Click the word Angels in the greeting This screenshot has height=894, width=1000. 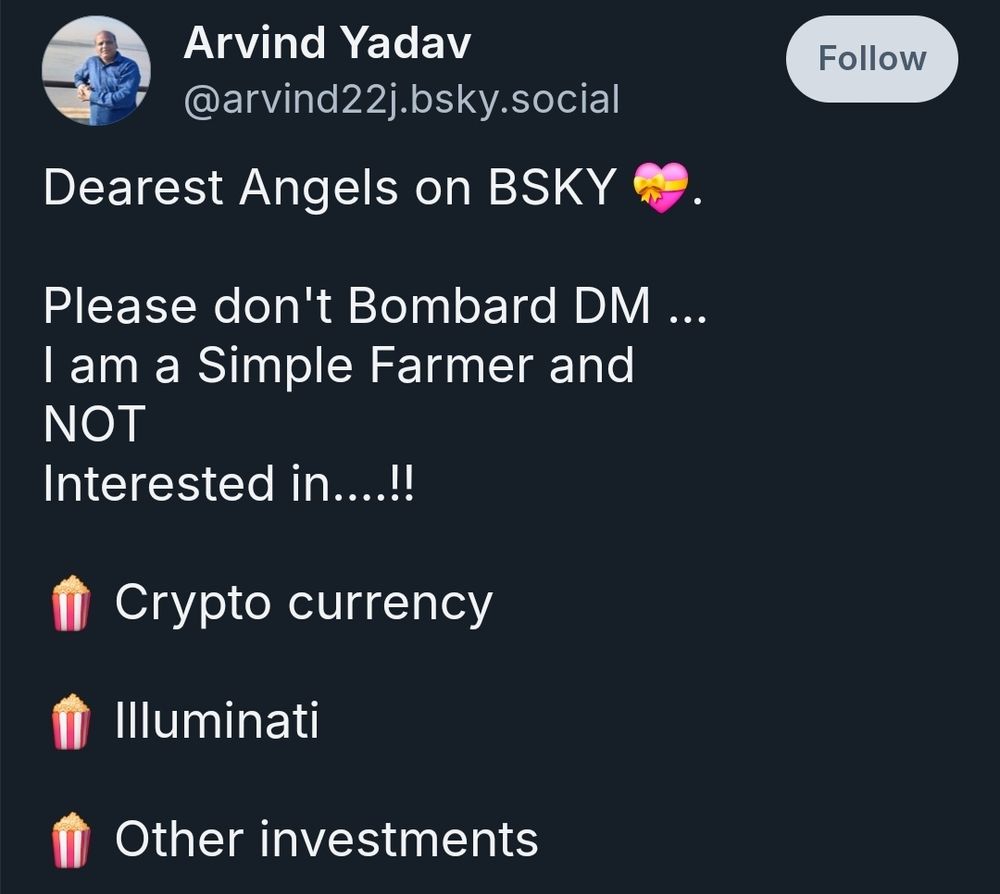pos(319,190)
